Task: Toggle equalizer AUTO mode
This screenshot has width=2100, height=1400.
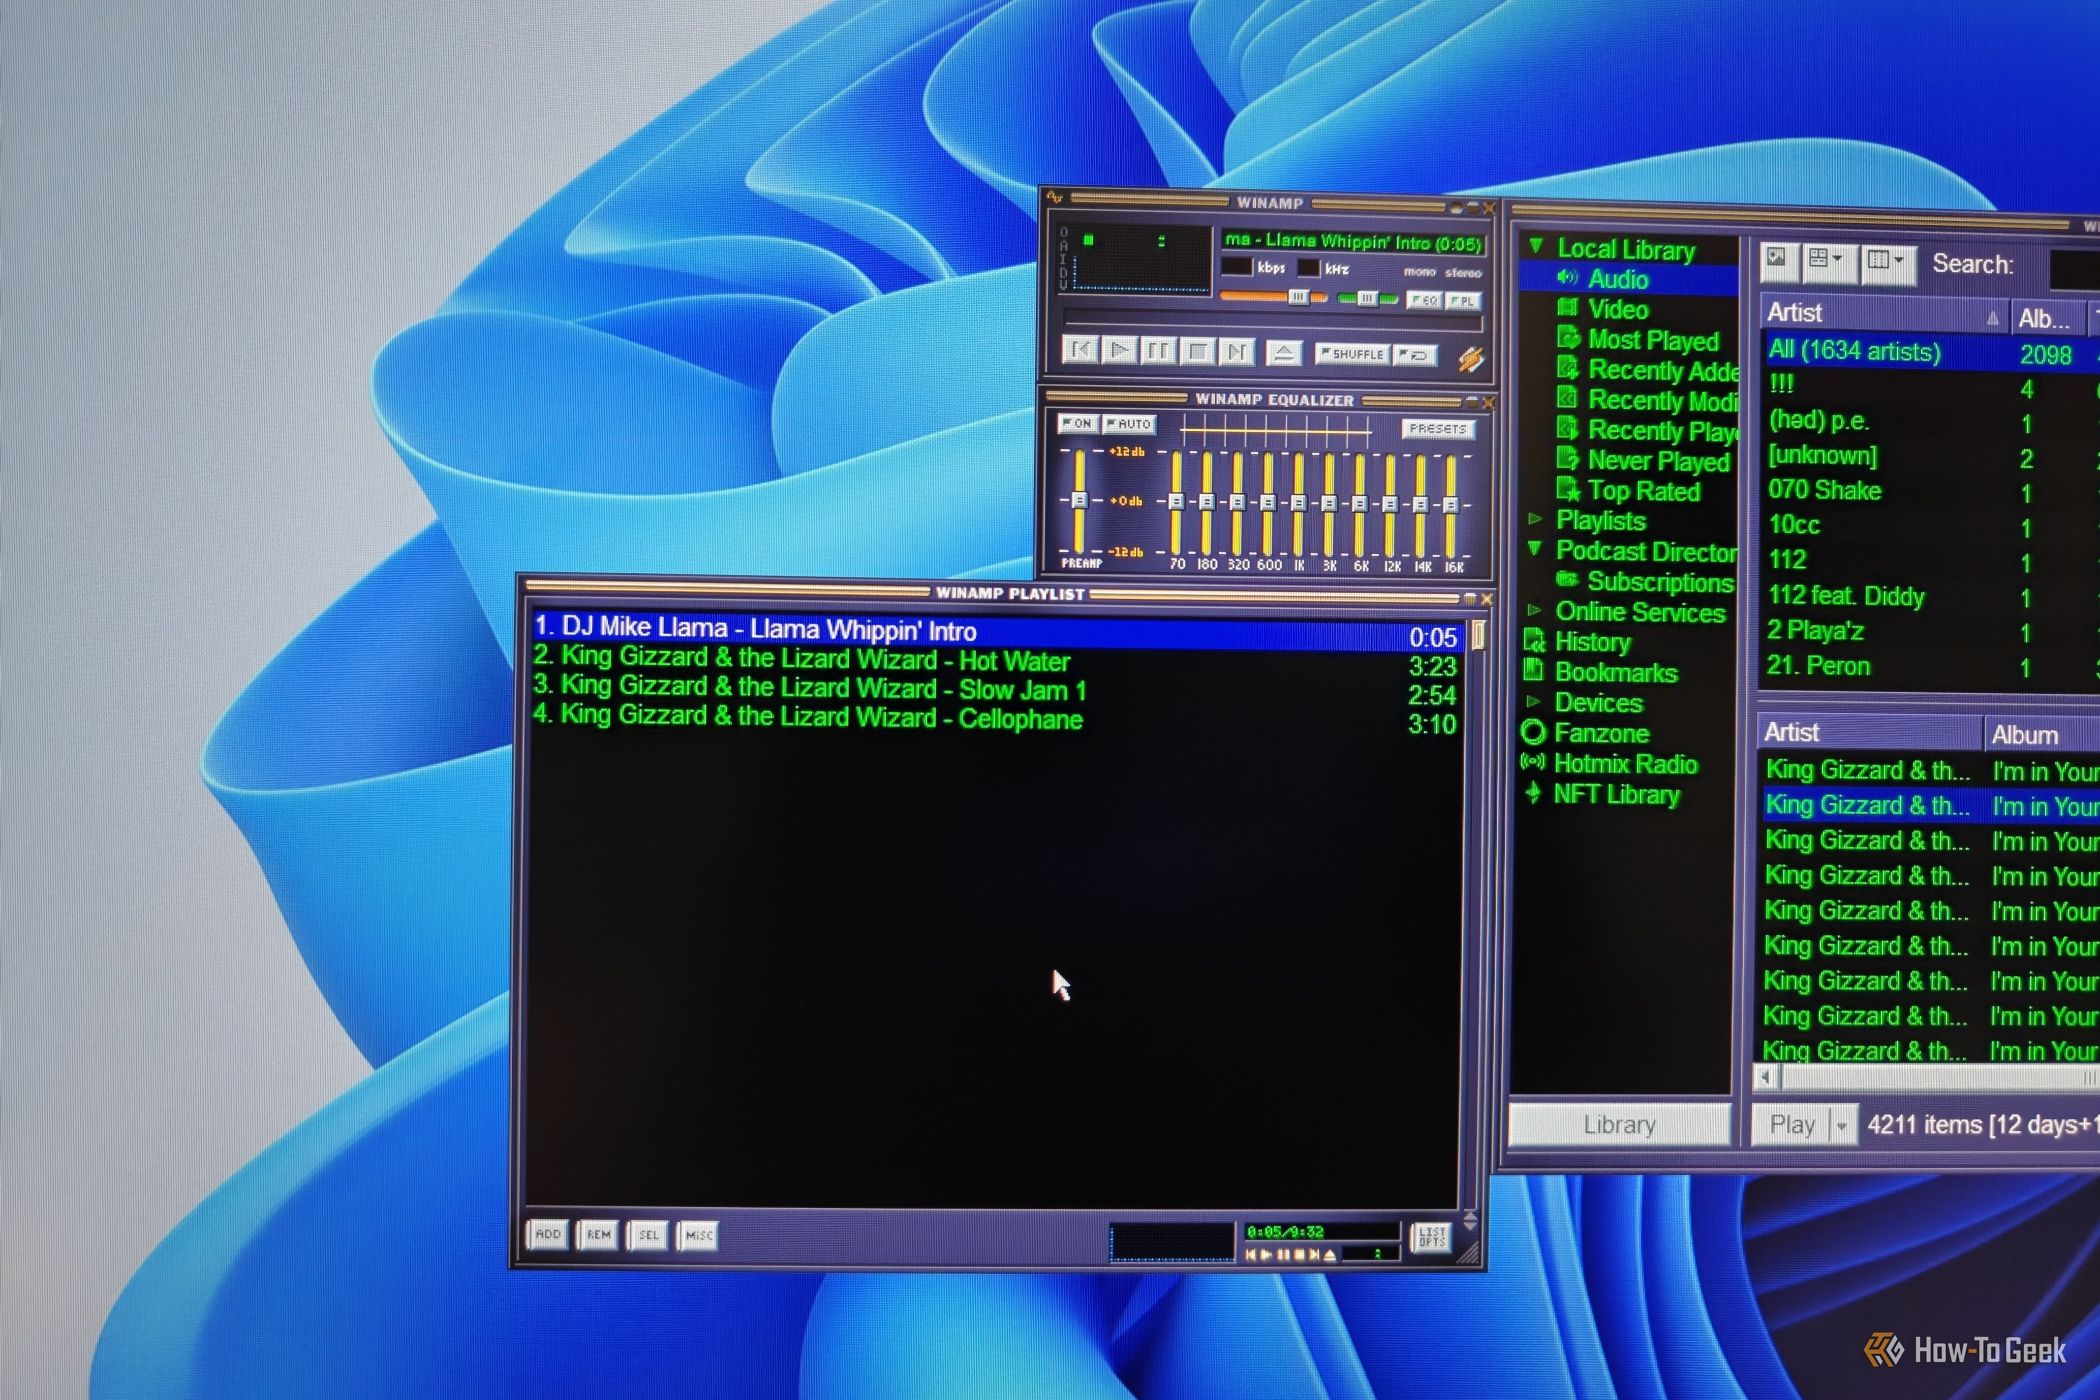Action: (1129, 424)
